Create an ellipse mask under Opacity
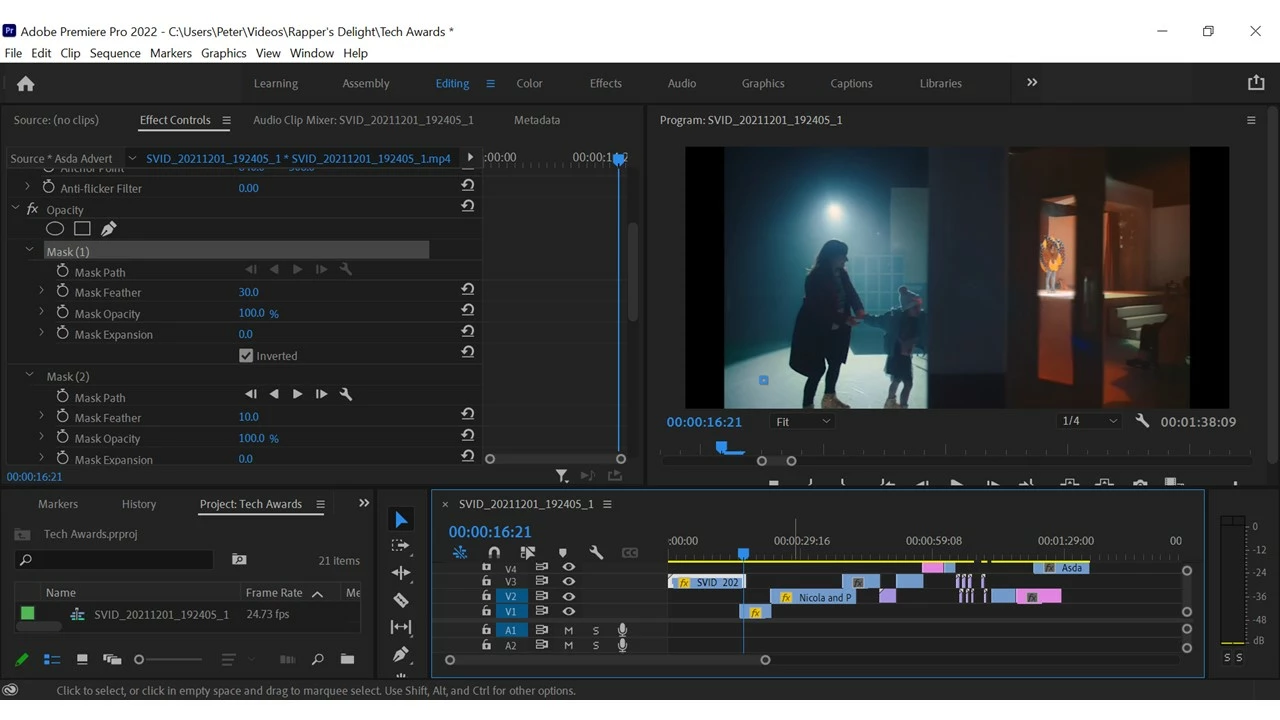The image size is (1280, 720). [55, 229]
